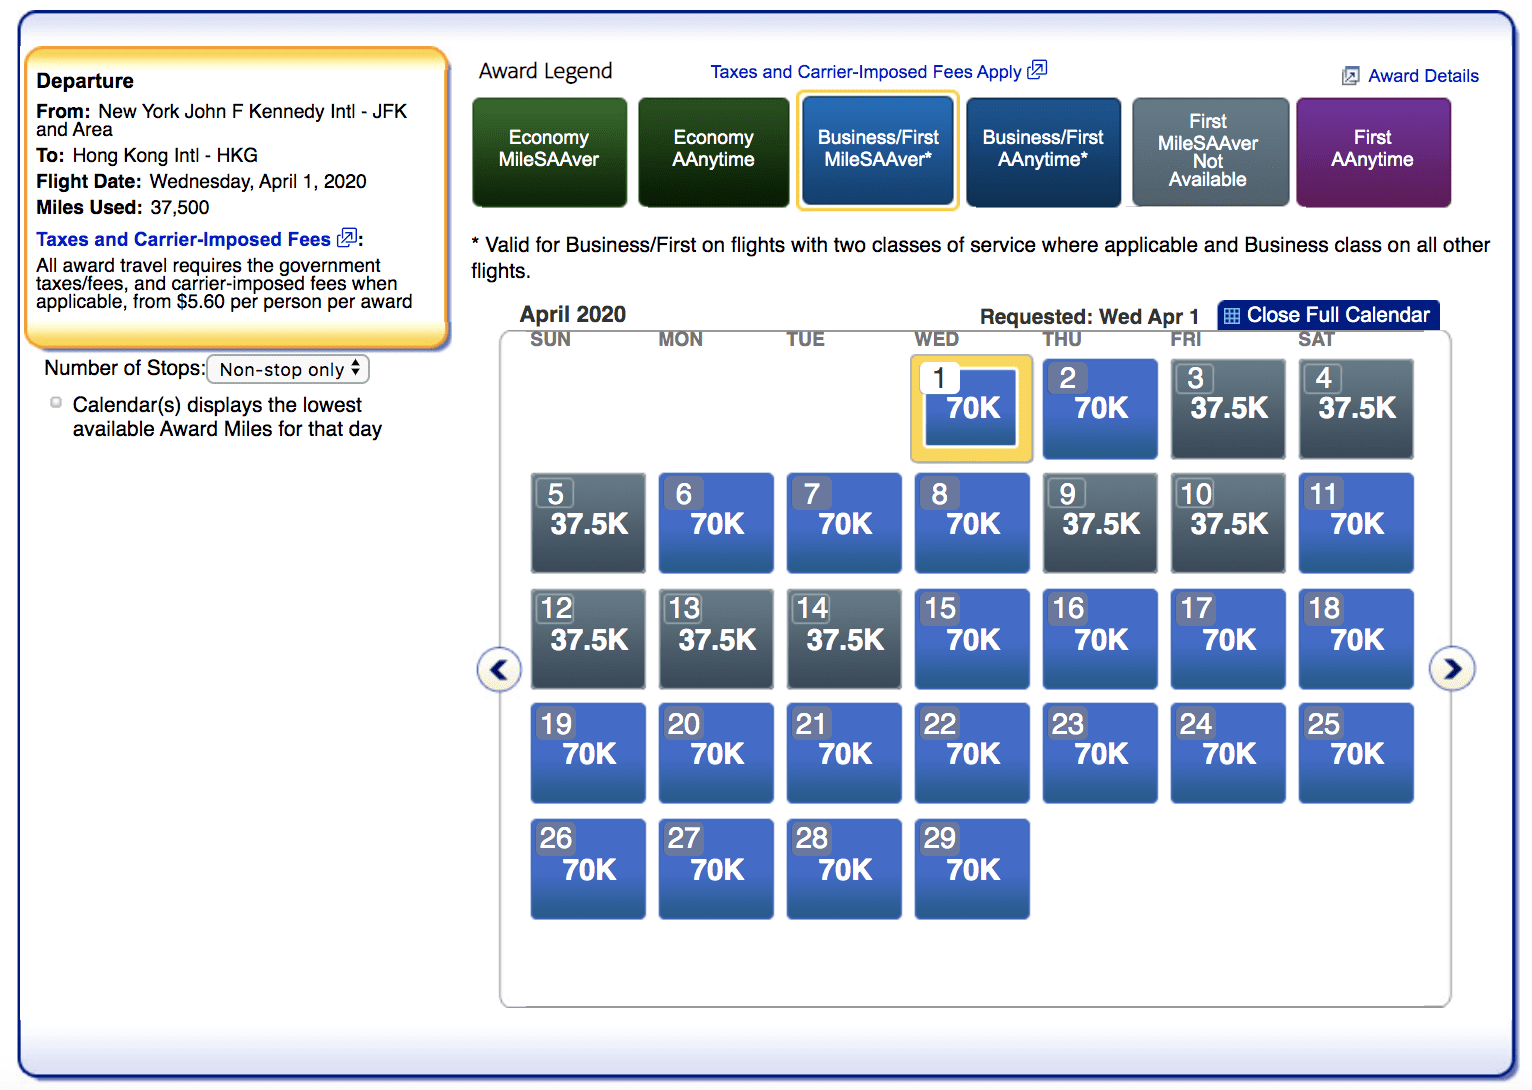Toggle the Business/First MileSAAver legend selection
Viewport: 1532px width, 1090px height.
[877, 151]
